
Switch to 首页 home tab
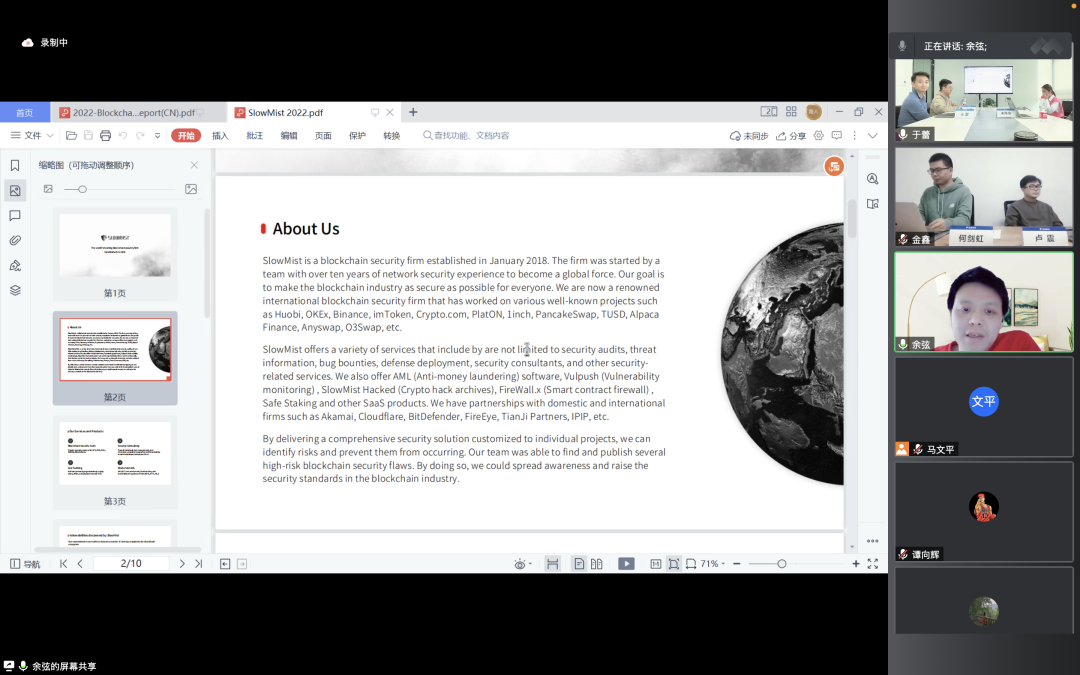coord(25,112)
